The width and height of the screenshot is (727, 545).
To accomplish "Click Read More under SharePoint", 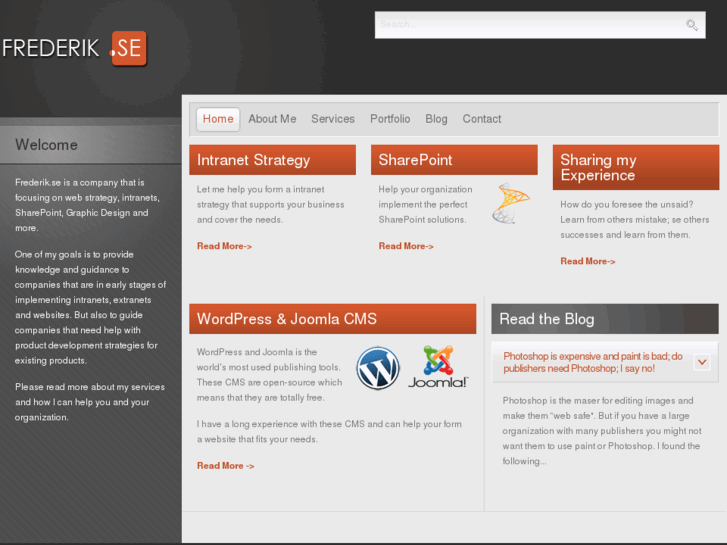I will click(x=406, y=246).
